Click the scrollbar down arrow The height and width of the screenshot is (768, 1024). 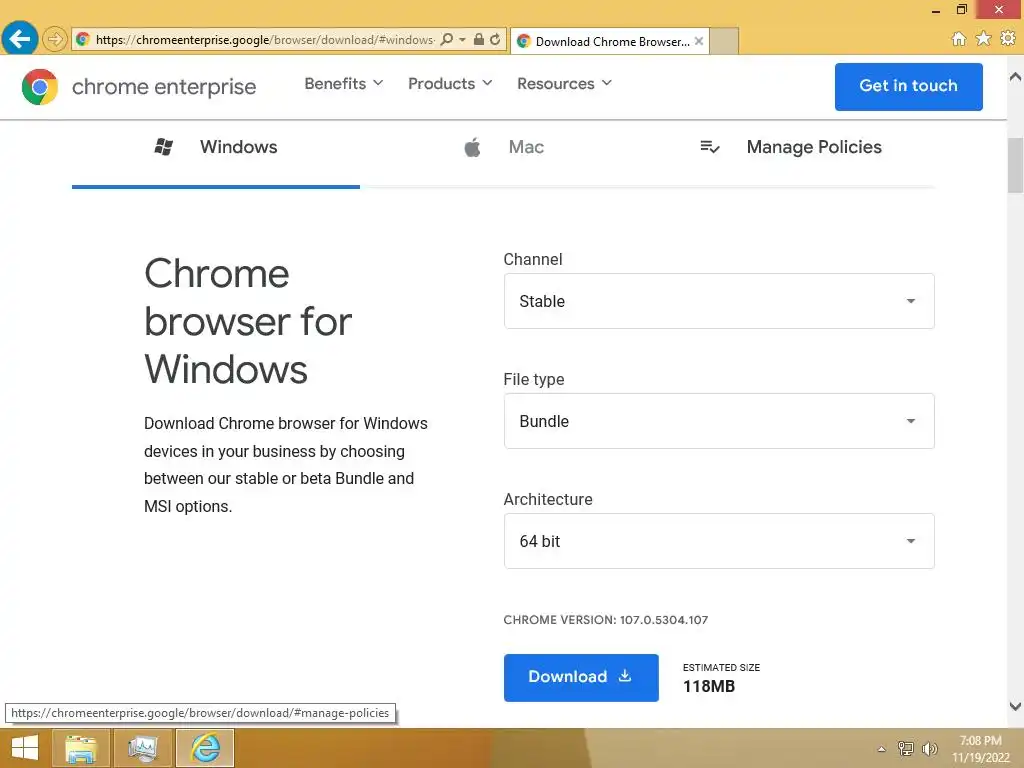[x=1016, y=706]
